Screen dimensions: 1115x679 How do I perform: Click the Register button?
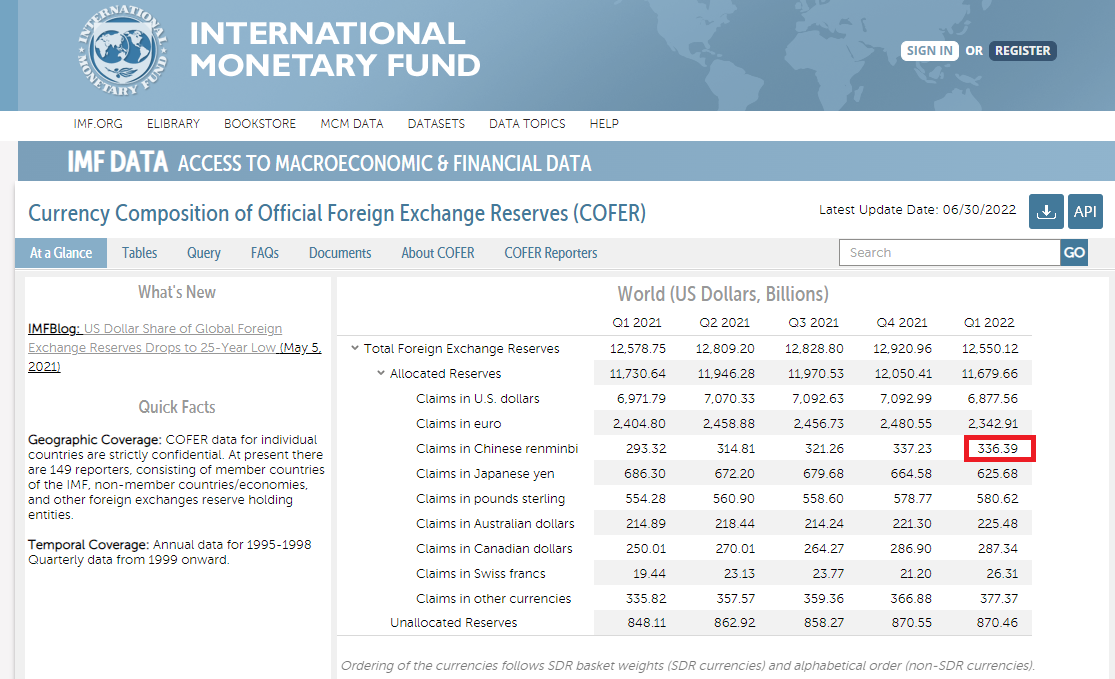pyautogui.click(x=1022, y=51)
